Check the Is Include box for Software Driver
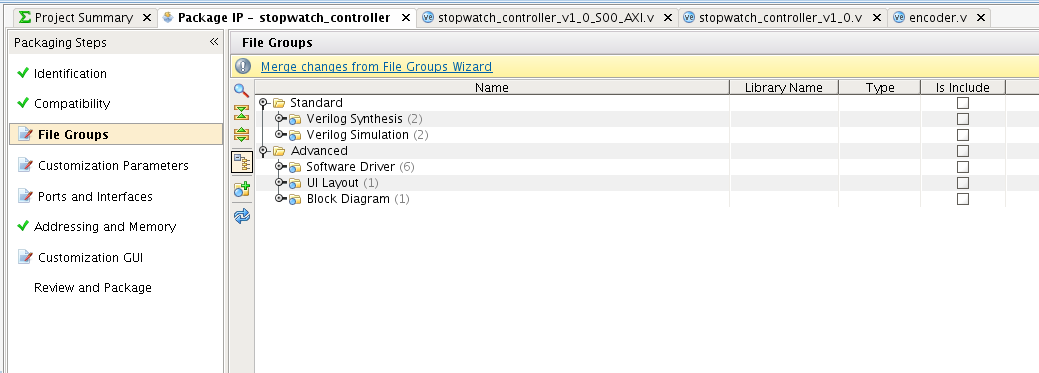Screen dimensions: 1039x373 [x=963, y=167]
